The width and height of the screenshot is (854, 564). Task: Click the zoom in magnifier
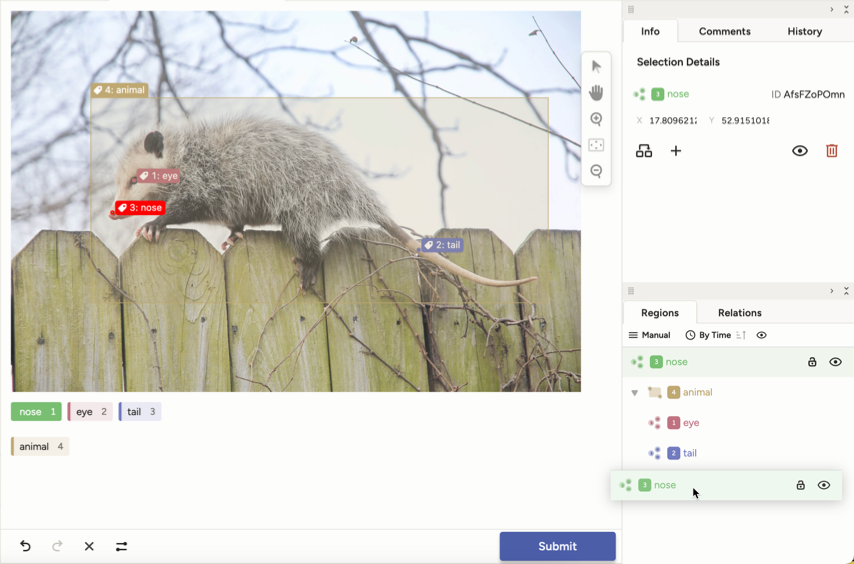[x=596, y=120]
